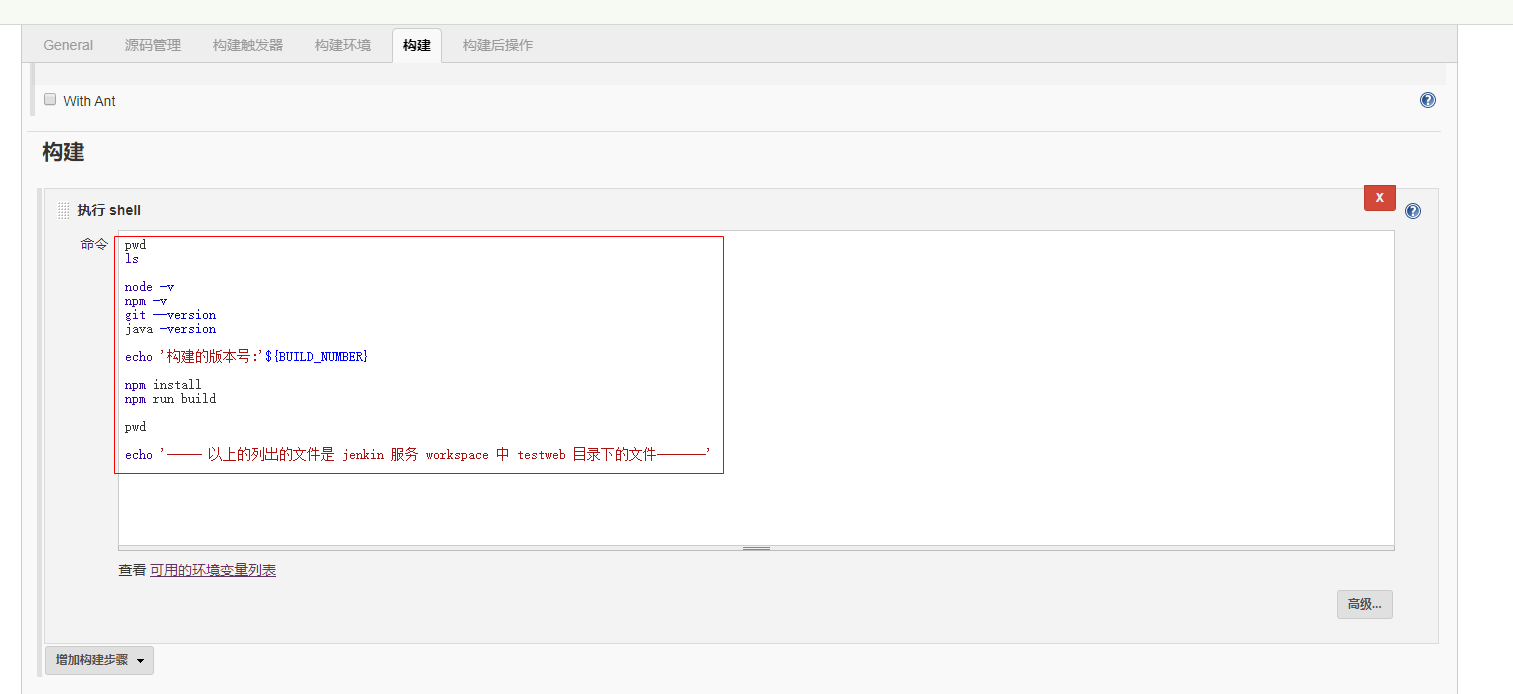
Task: Open the 可用的环境变量列表 link
Action: [x=213, y=570]
